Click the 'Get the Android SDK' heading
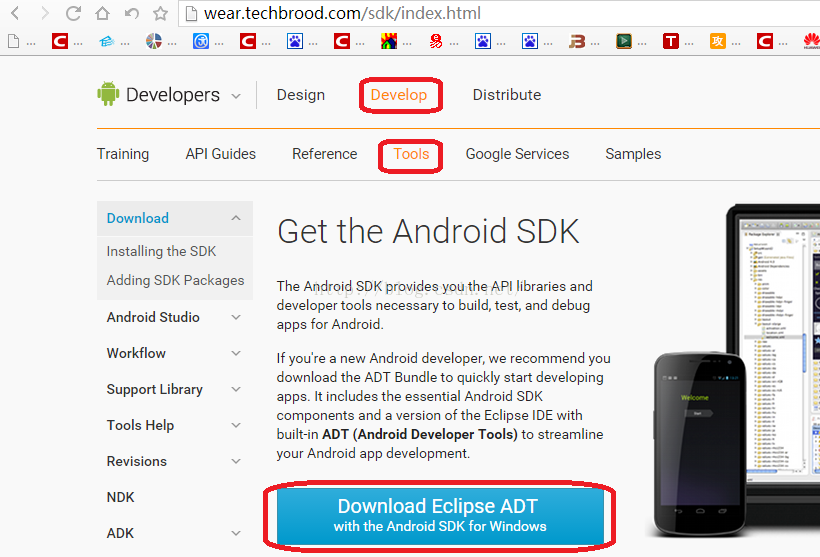 click(x=428, y=231)
